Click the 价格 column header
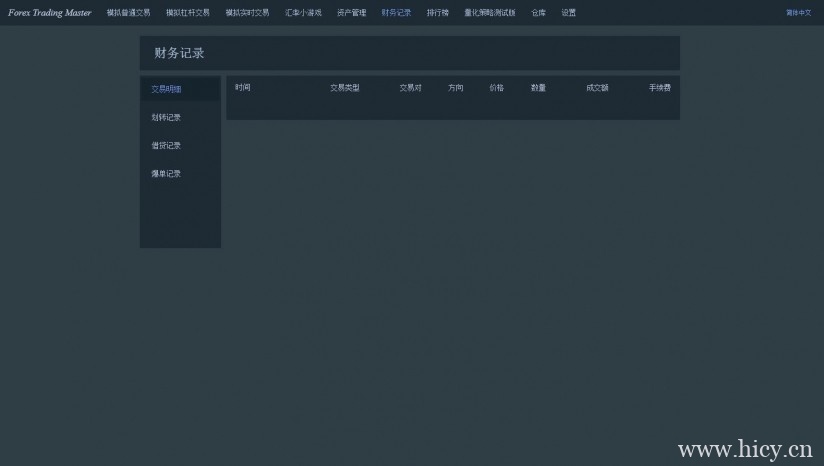The image size is (824, 466). point(497,88)
